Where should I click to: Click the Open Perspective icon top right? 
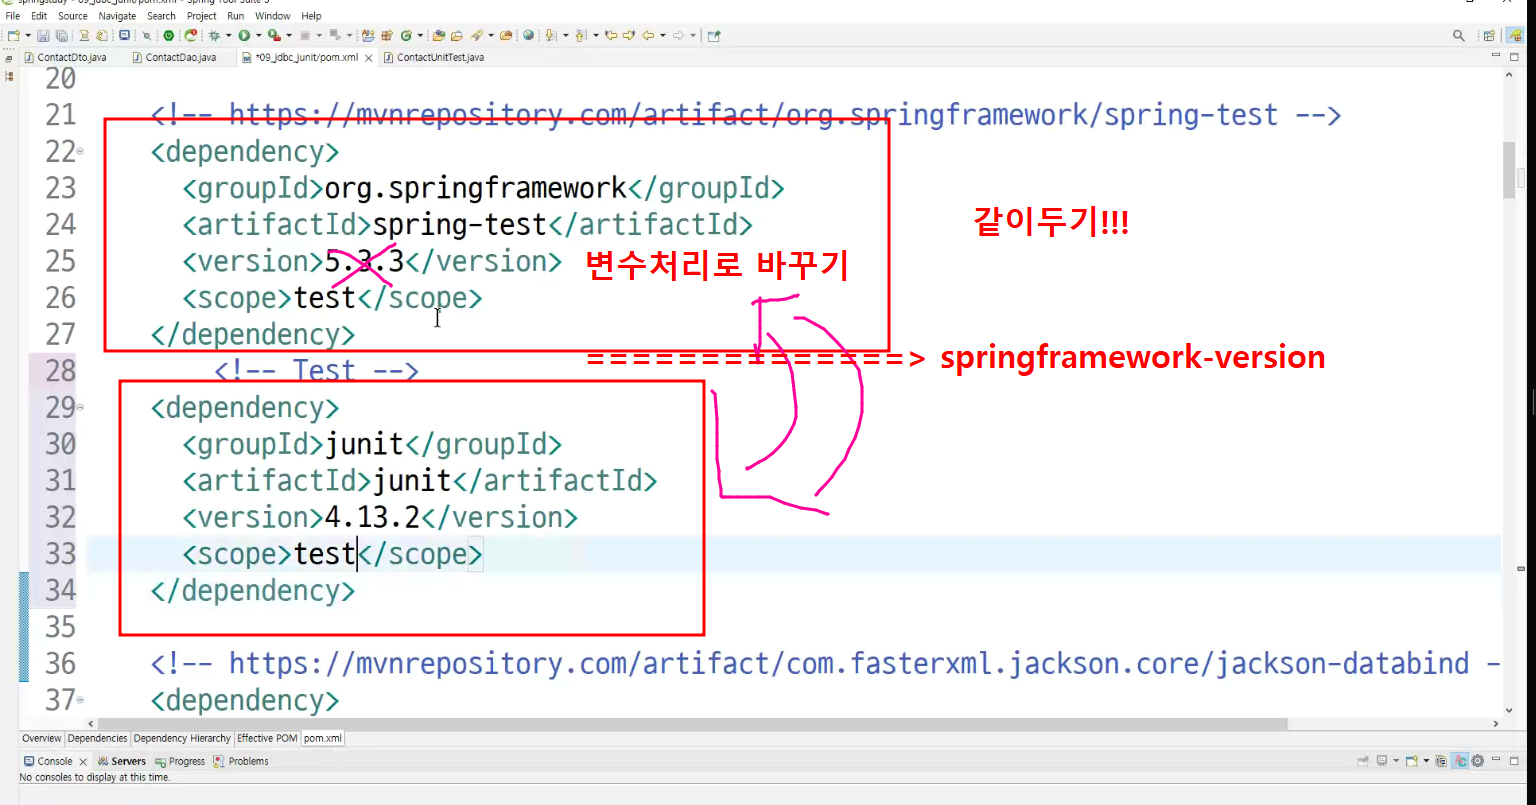click(x=1489, y=35)
